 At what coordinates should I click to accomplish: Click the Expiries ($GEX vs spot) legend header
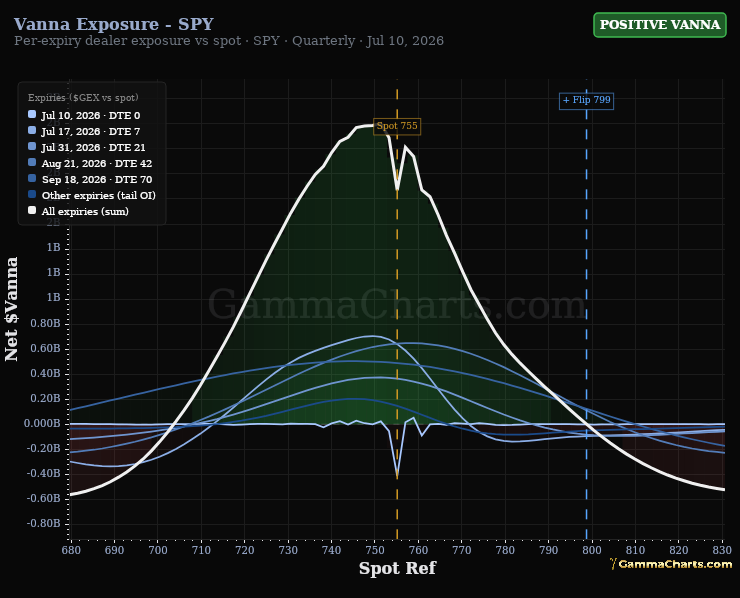[83, 98]
